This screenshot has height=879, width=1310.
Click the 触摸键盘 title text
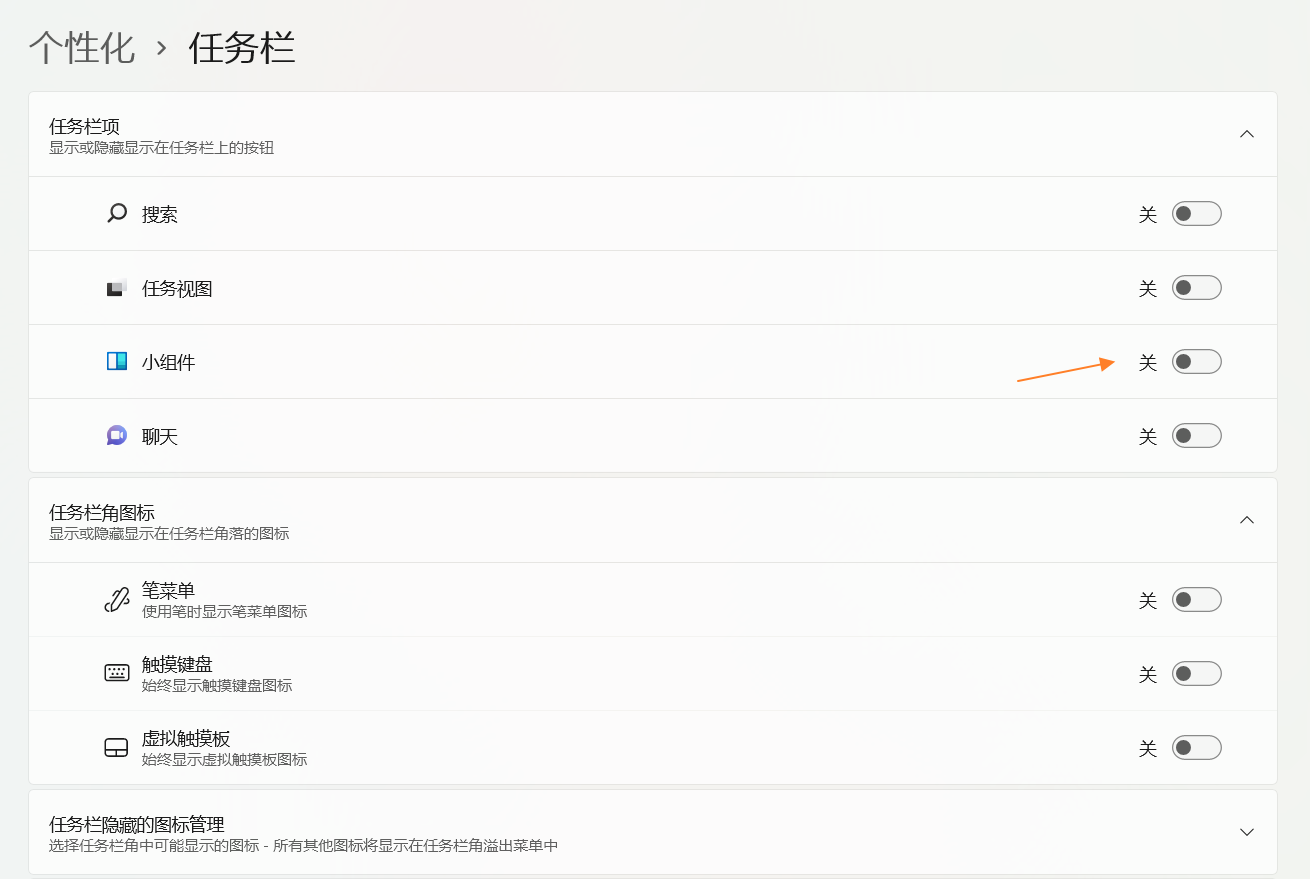tap(177, 665)
